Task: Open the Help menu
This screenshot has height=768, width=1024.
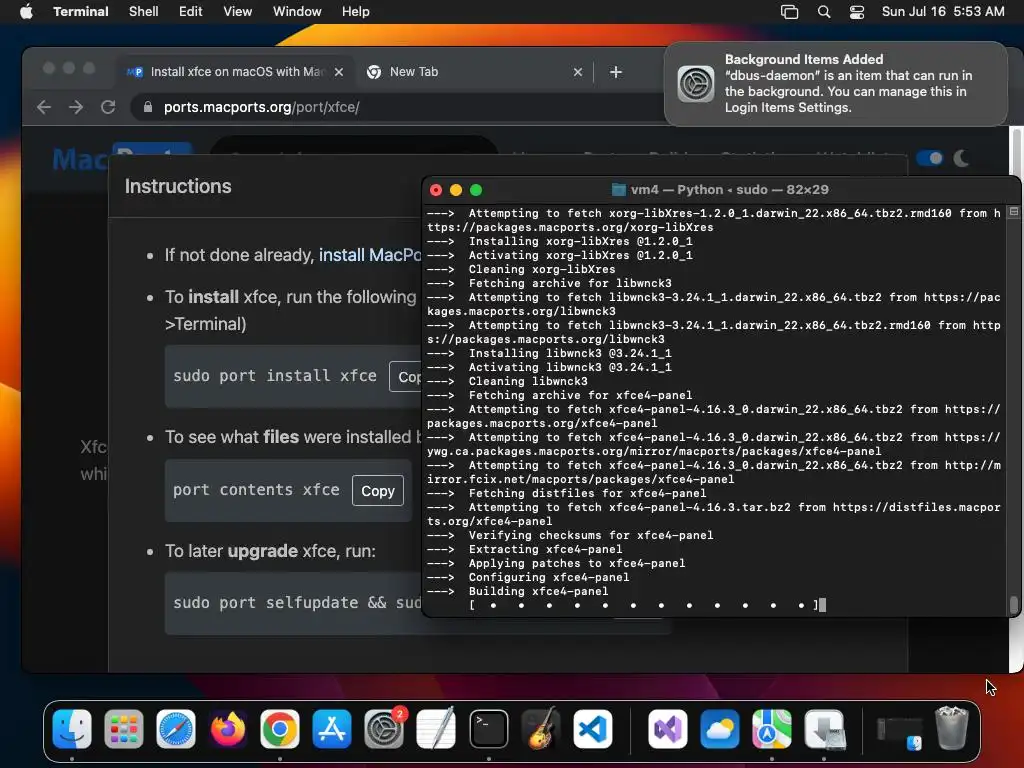Action: coord(355,11)
